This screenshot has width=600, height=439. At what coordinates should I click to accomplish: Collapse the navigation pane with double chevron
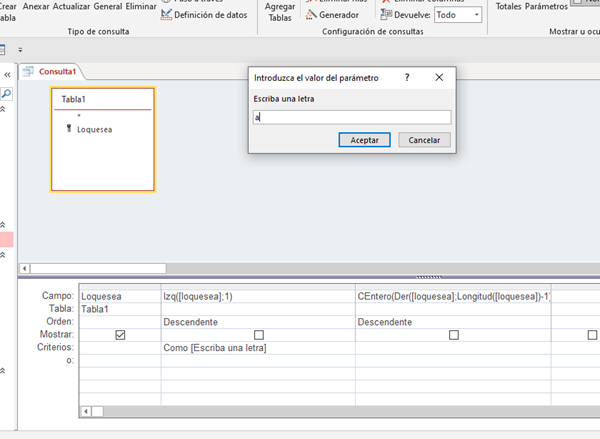[x=7, y=75]
